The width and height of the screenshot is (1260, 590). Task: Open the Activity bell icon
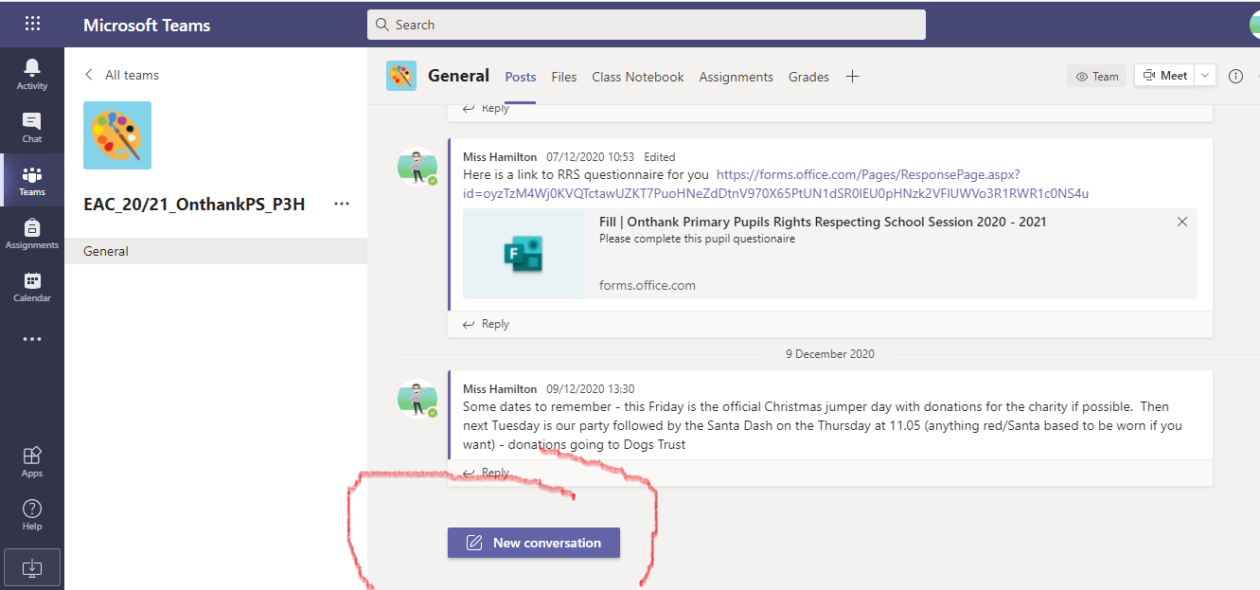pyautogui.click(x=32, y=73)
